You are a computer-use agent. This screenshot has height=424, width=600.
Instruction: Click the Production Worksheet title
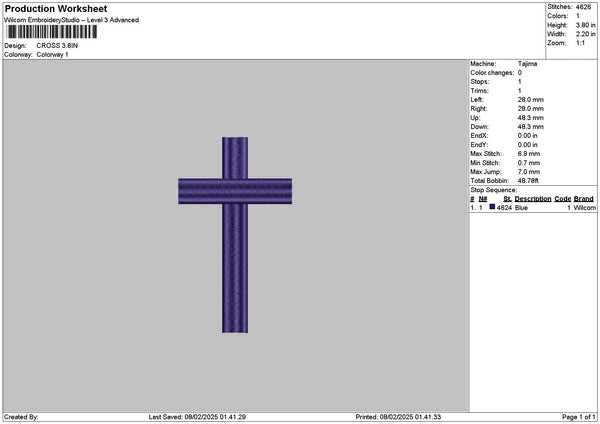tap(55, 9)
